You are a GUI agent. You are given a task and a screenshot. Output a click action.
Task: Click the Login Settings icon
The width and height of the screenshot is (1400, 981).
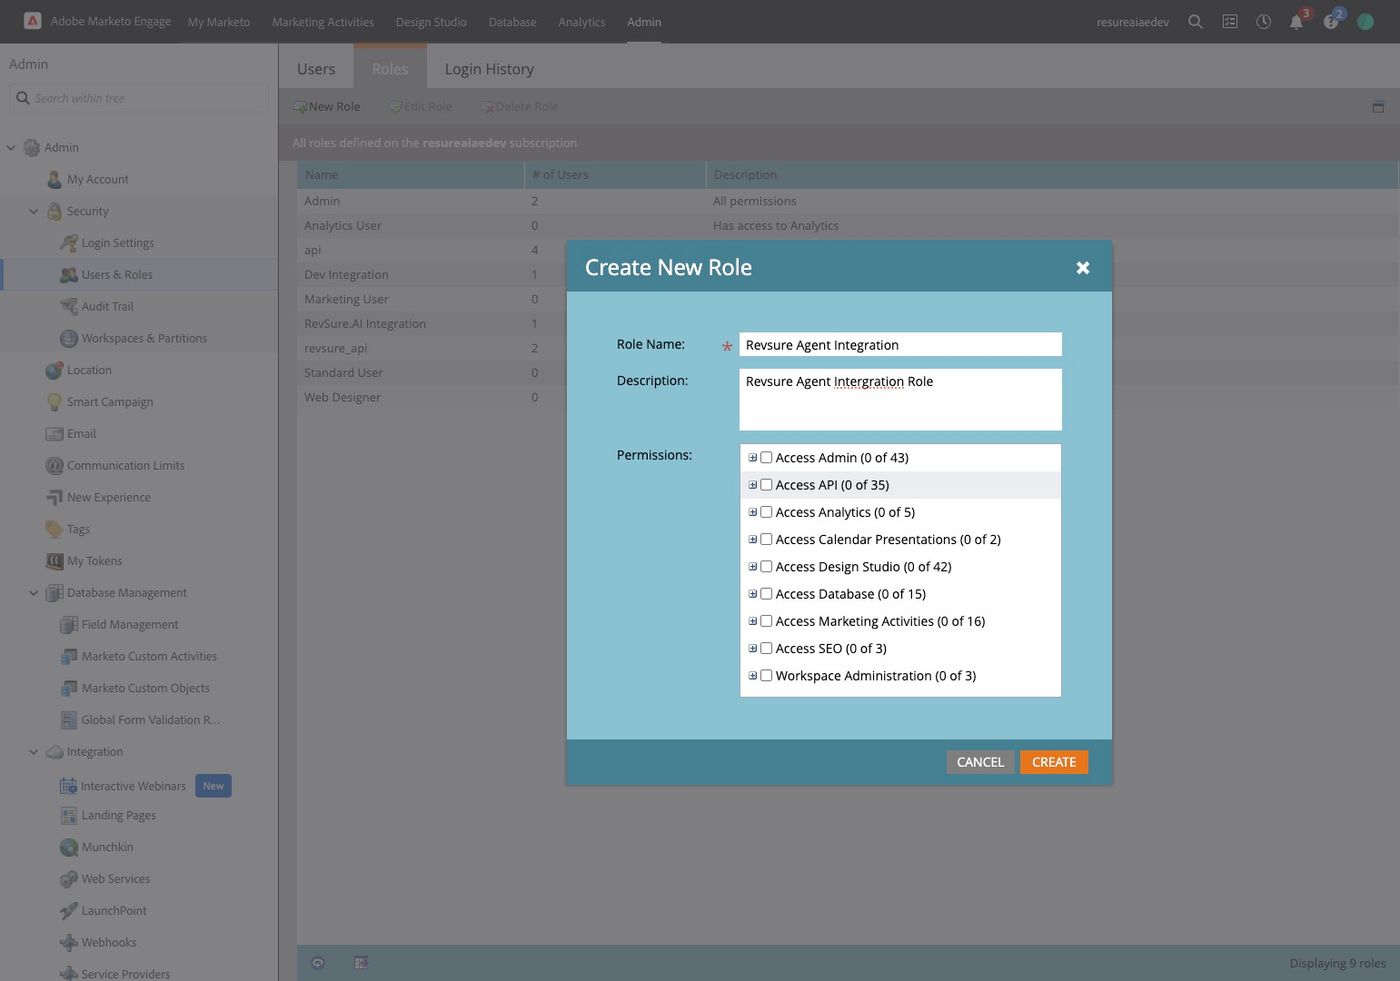pos(69,243)
